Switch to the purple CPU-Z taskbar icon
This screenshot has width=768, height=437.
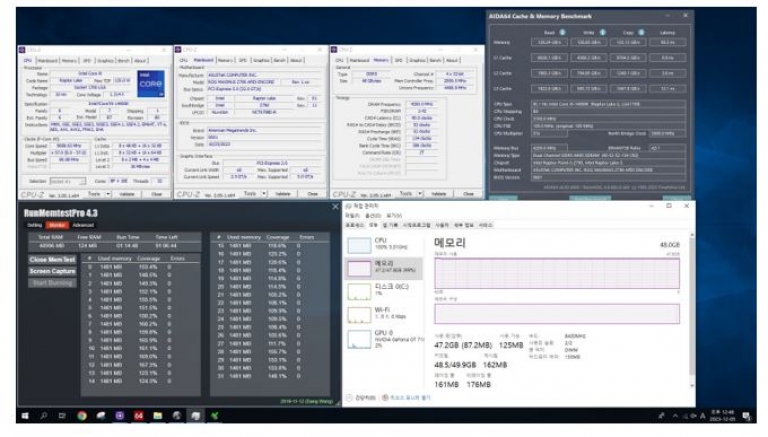coord(120,415)
